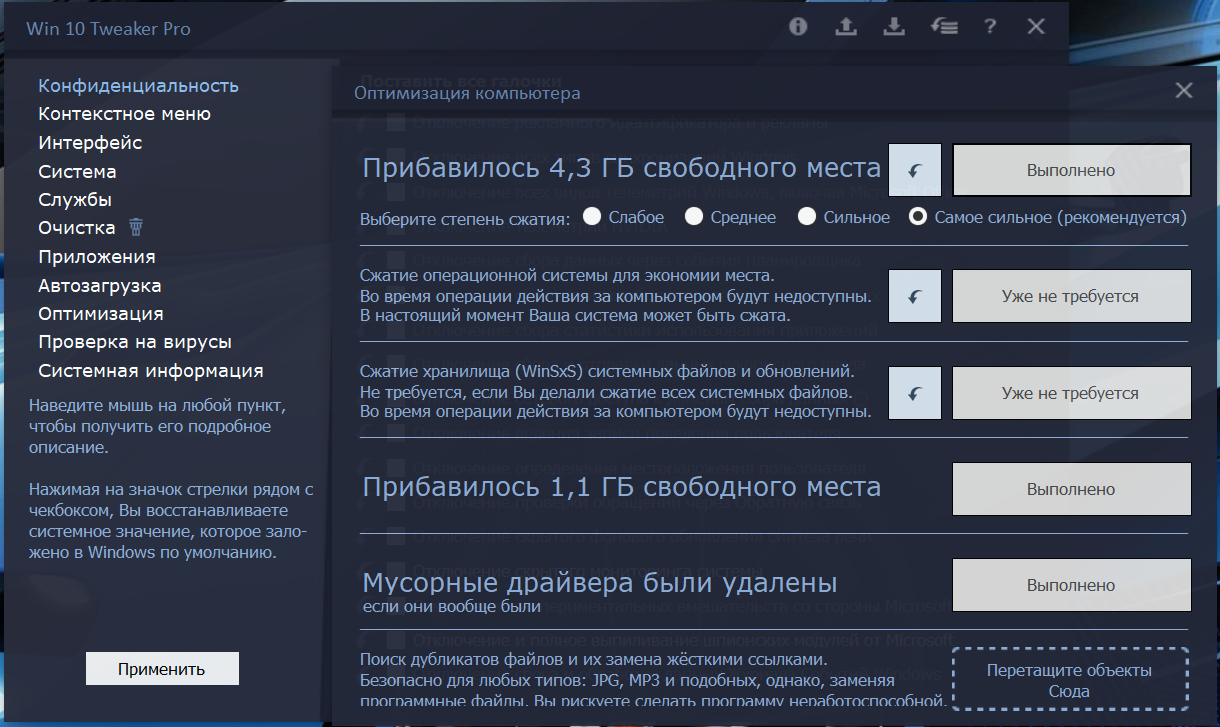
Task: Click the info icon in title bar
Action: point(797,28)
